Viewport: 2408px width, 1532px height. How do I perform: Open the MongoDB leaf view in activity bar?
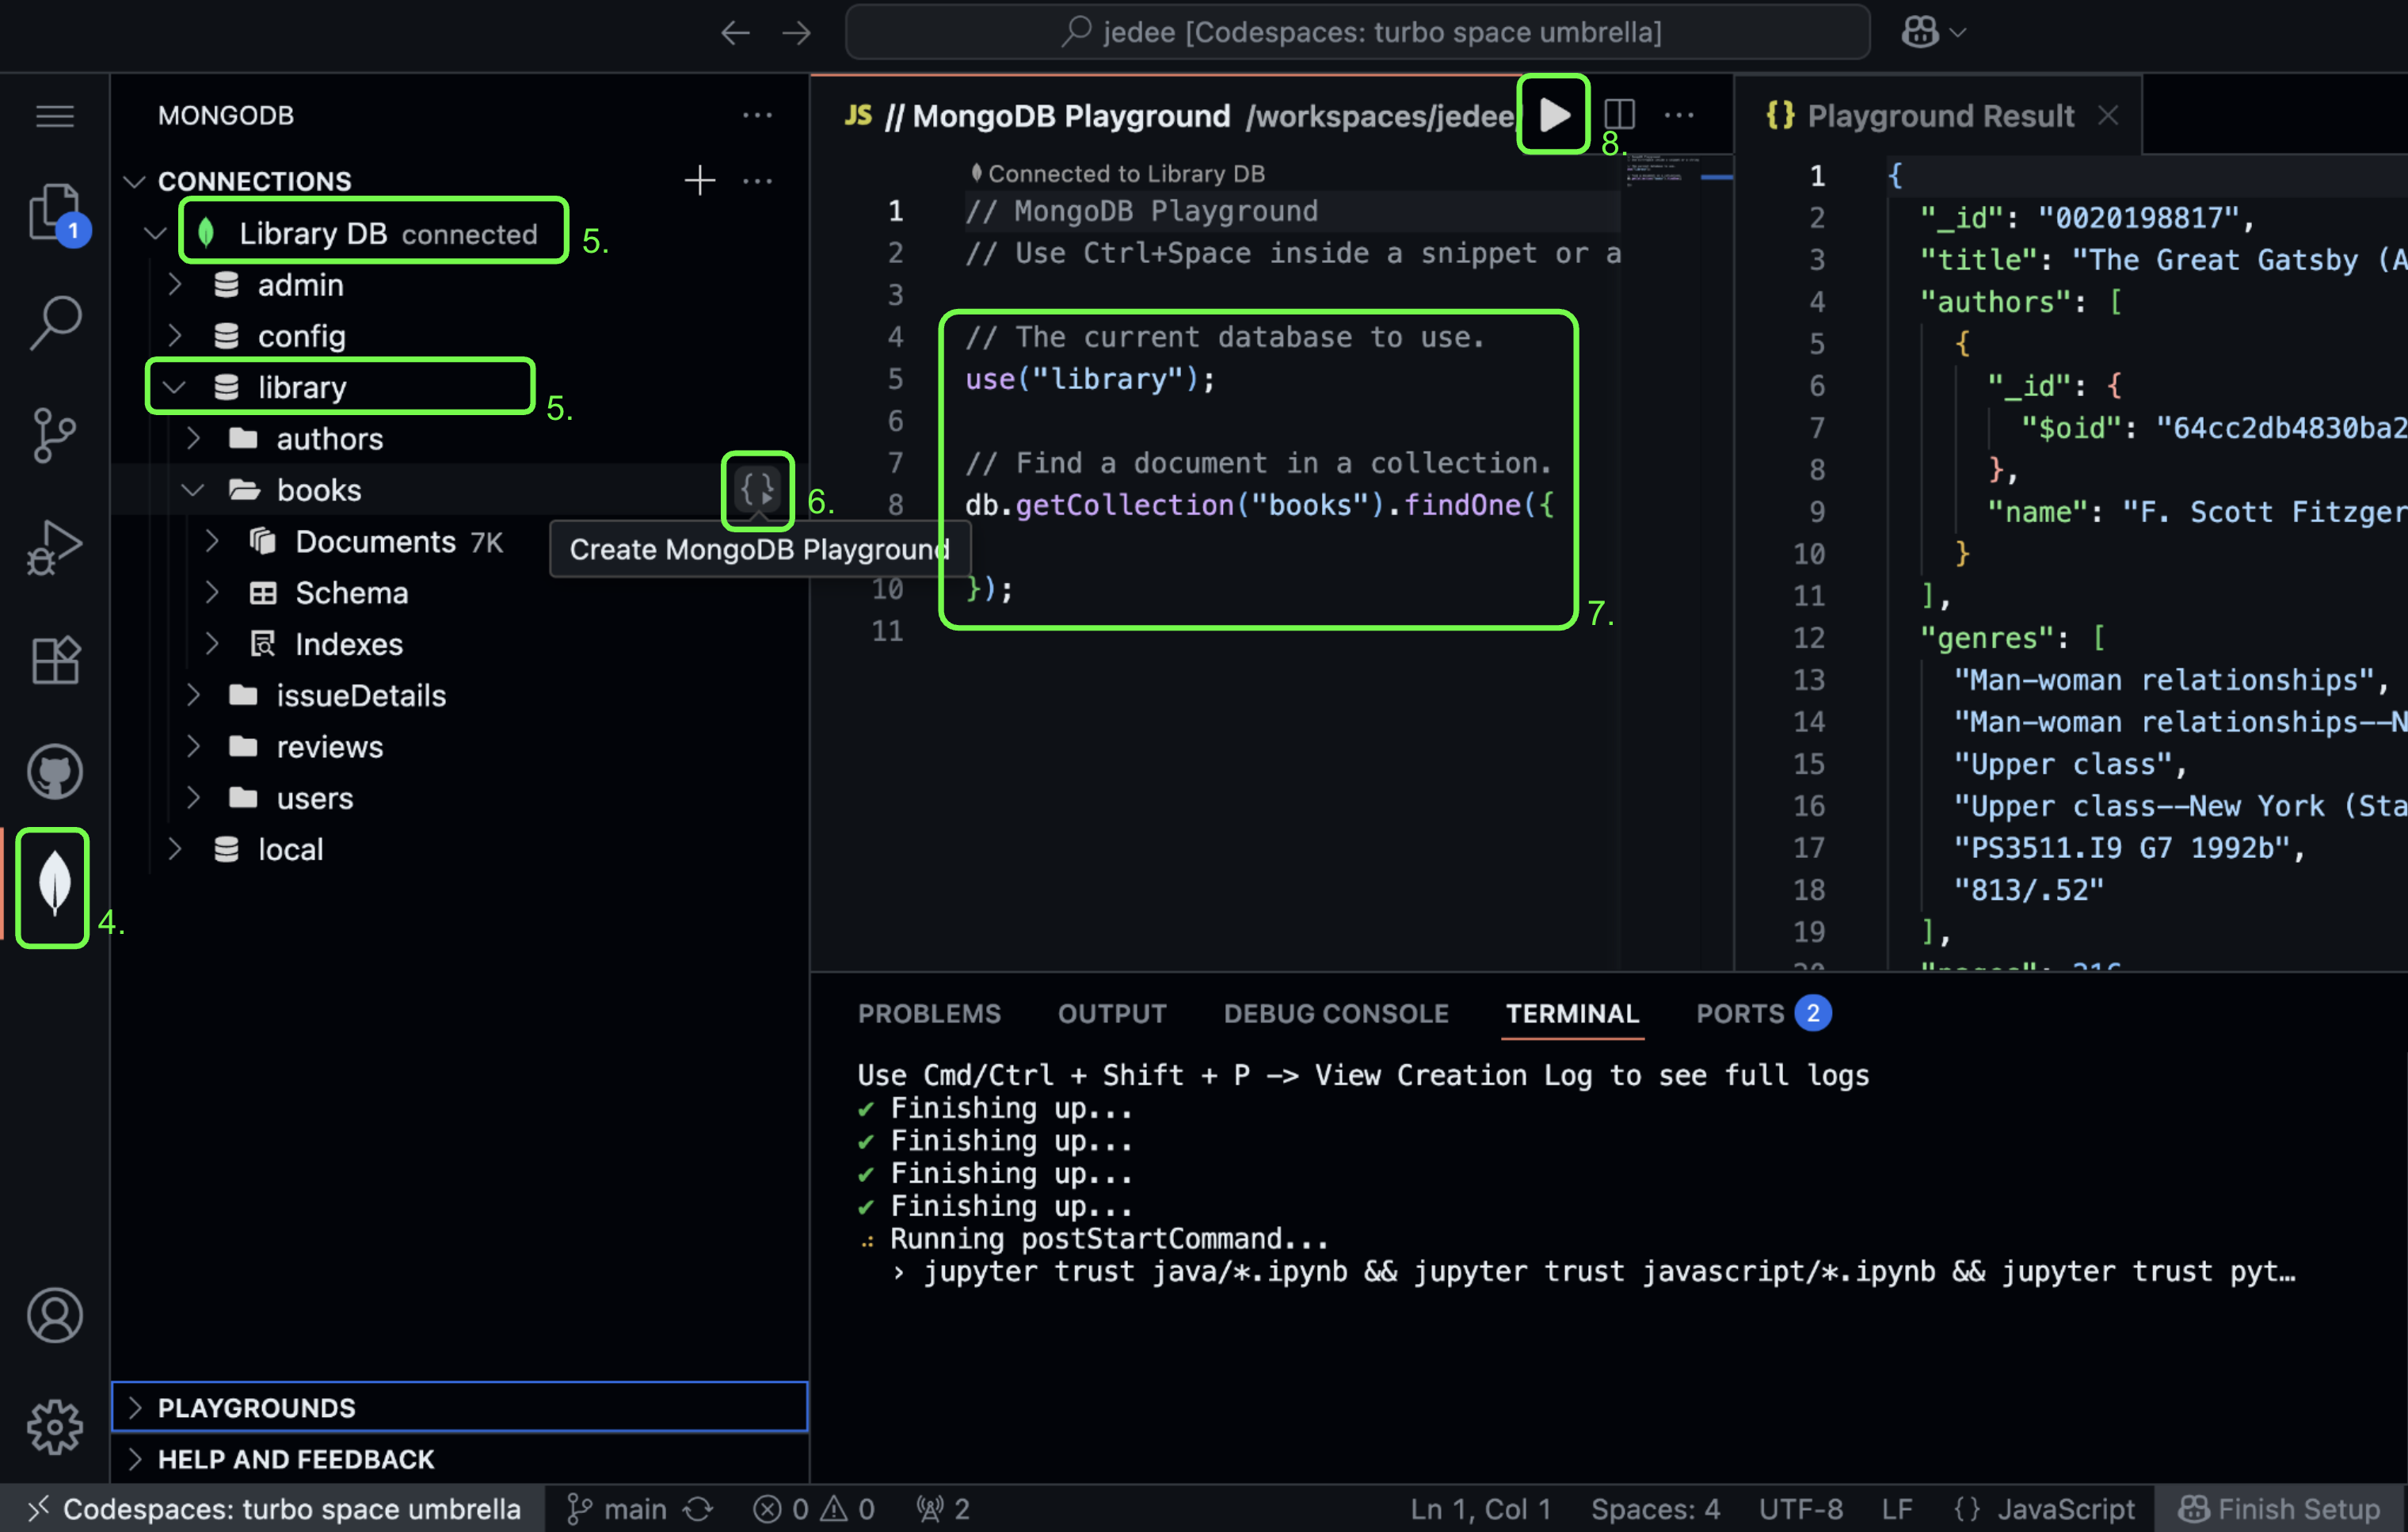54,886
